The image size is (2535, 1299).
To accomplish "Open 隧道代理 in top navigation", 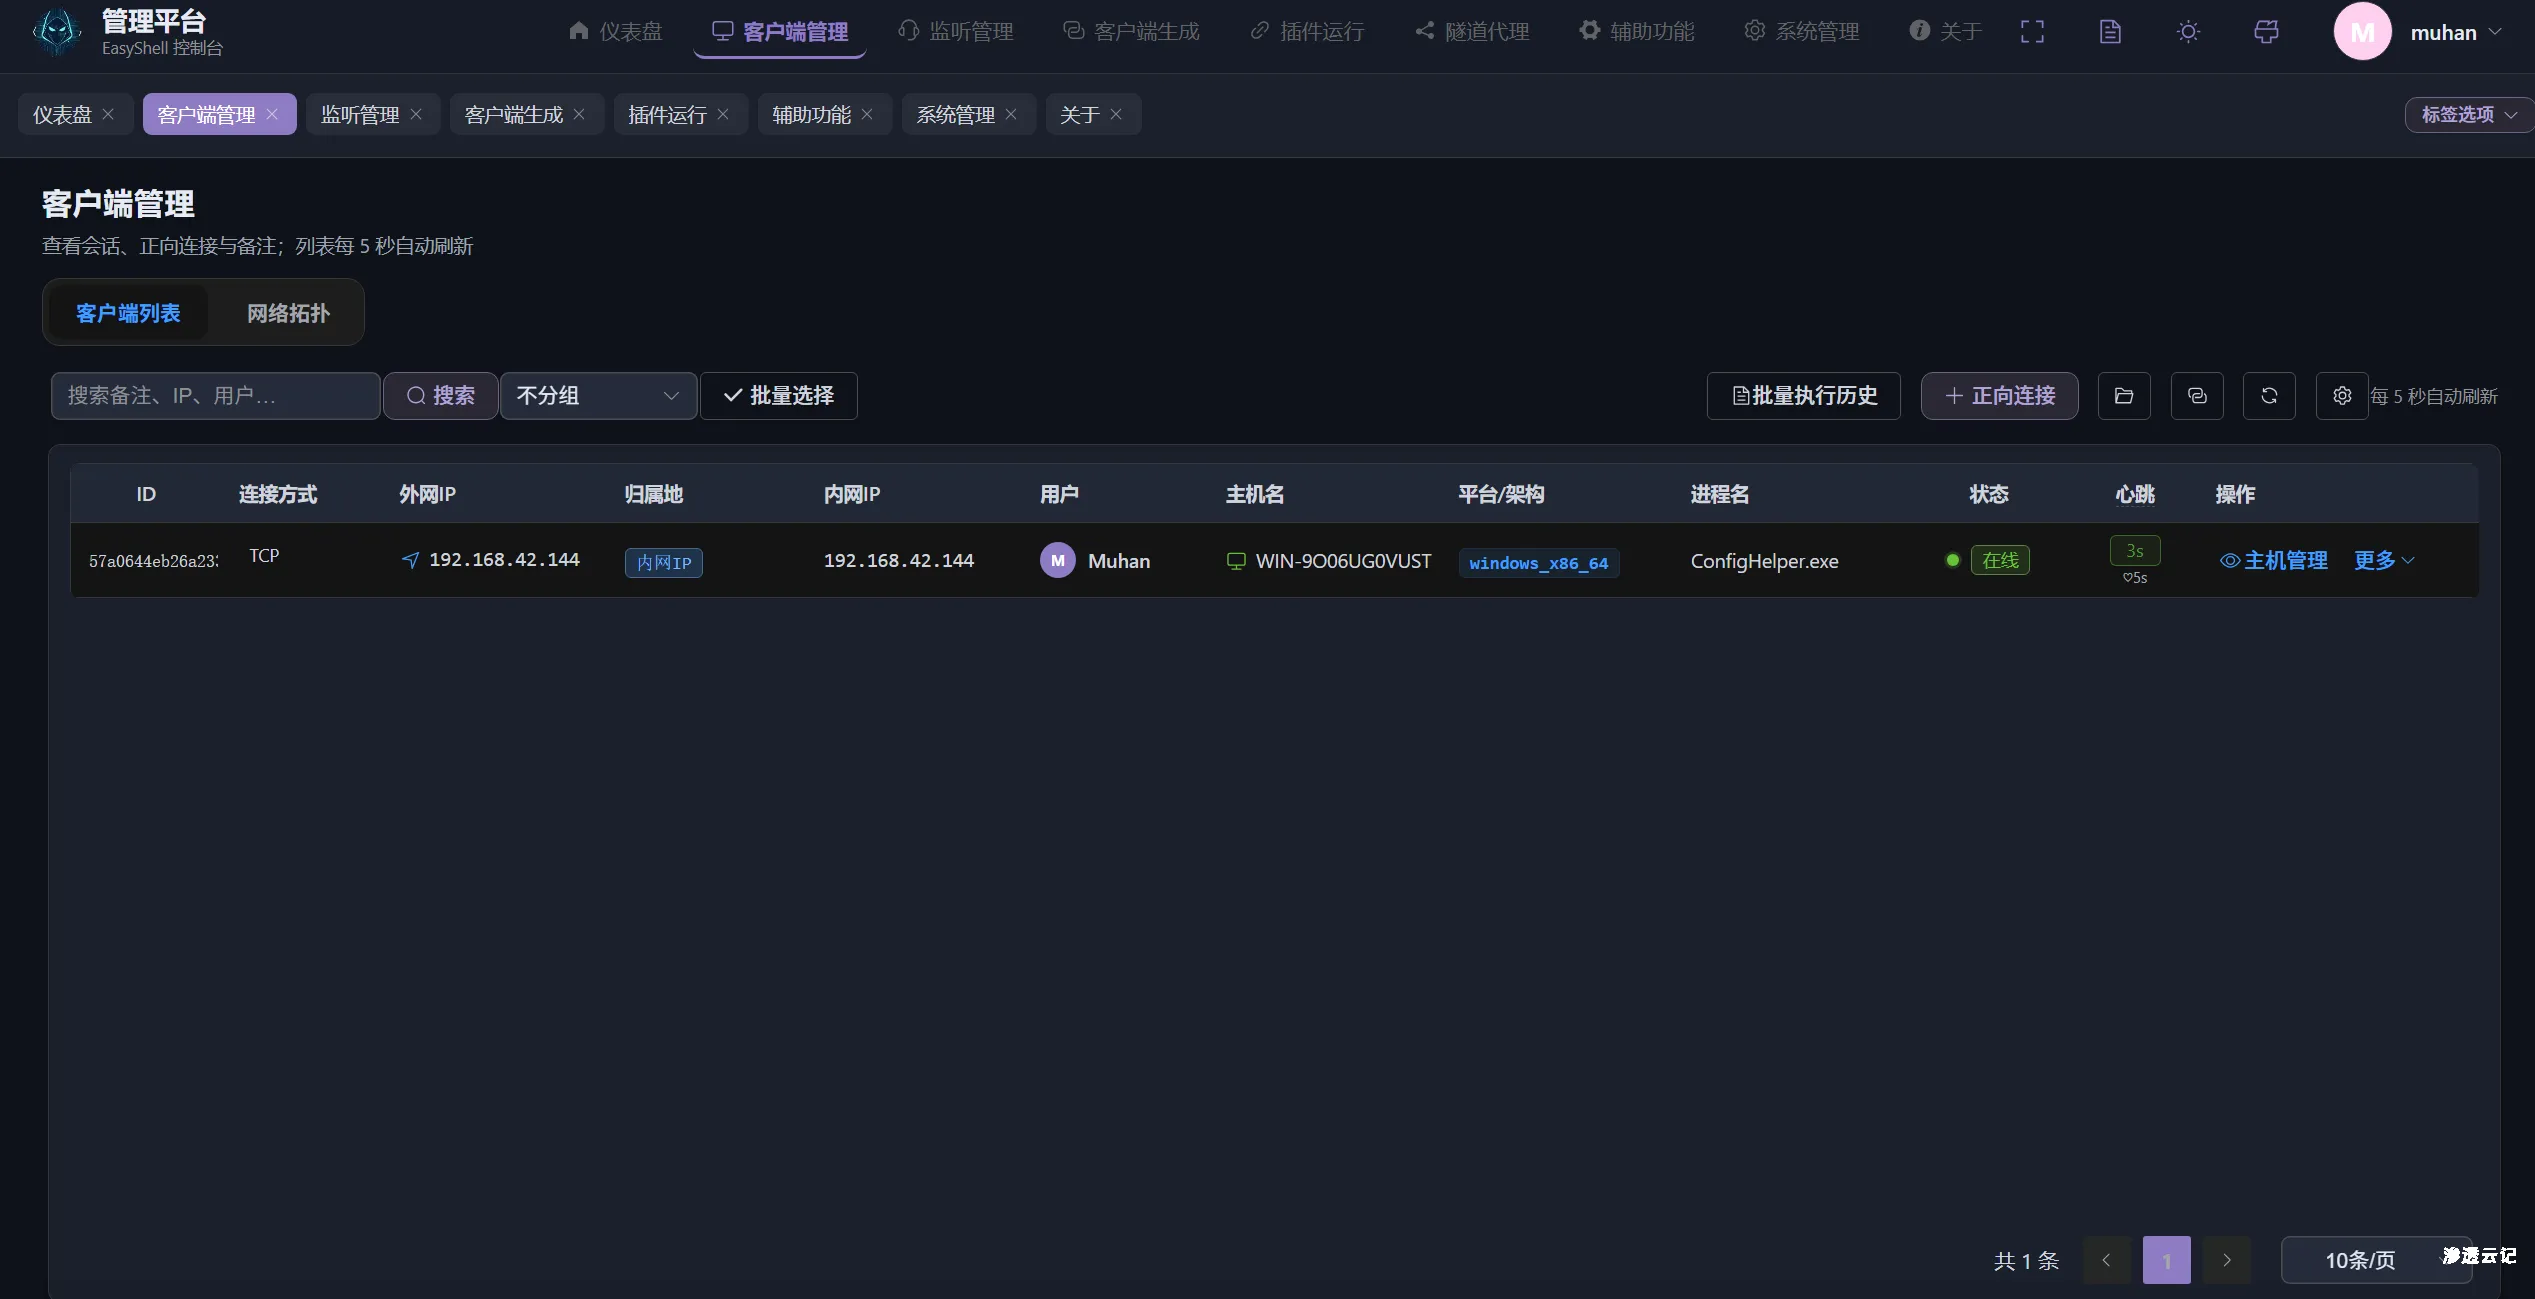I will [1471, 32].
